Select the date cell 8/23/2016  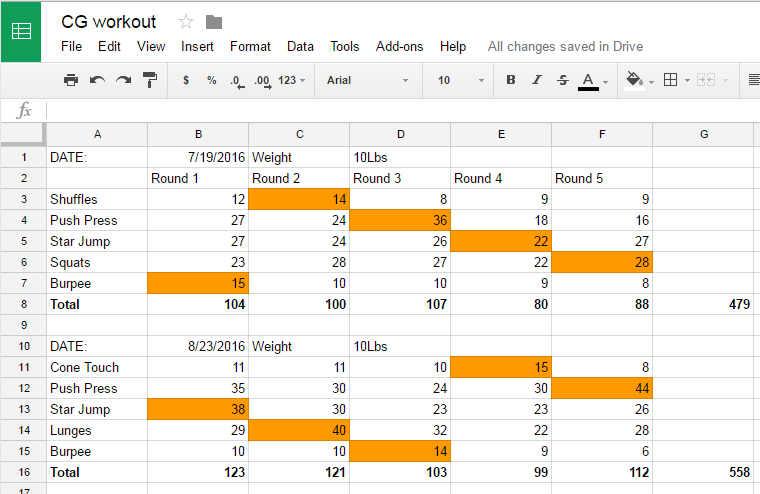click(198, 346)
